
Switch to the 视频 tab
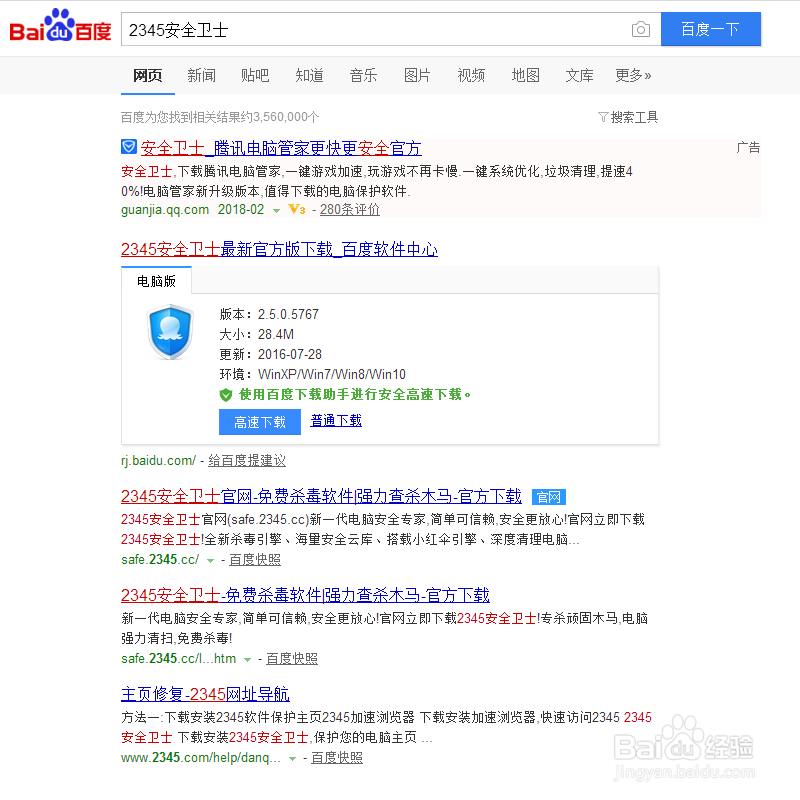click(471, 76)
